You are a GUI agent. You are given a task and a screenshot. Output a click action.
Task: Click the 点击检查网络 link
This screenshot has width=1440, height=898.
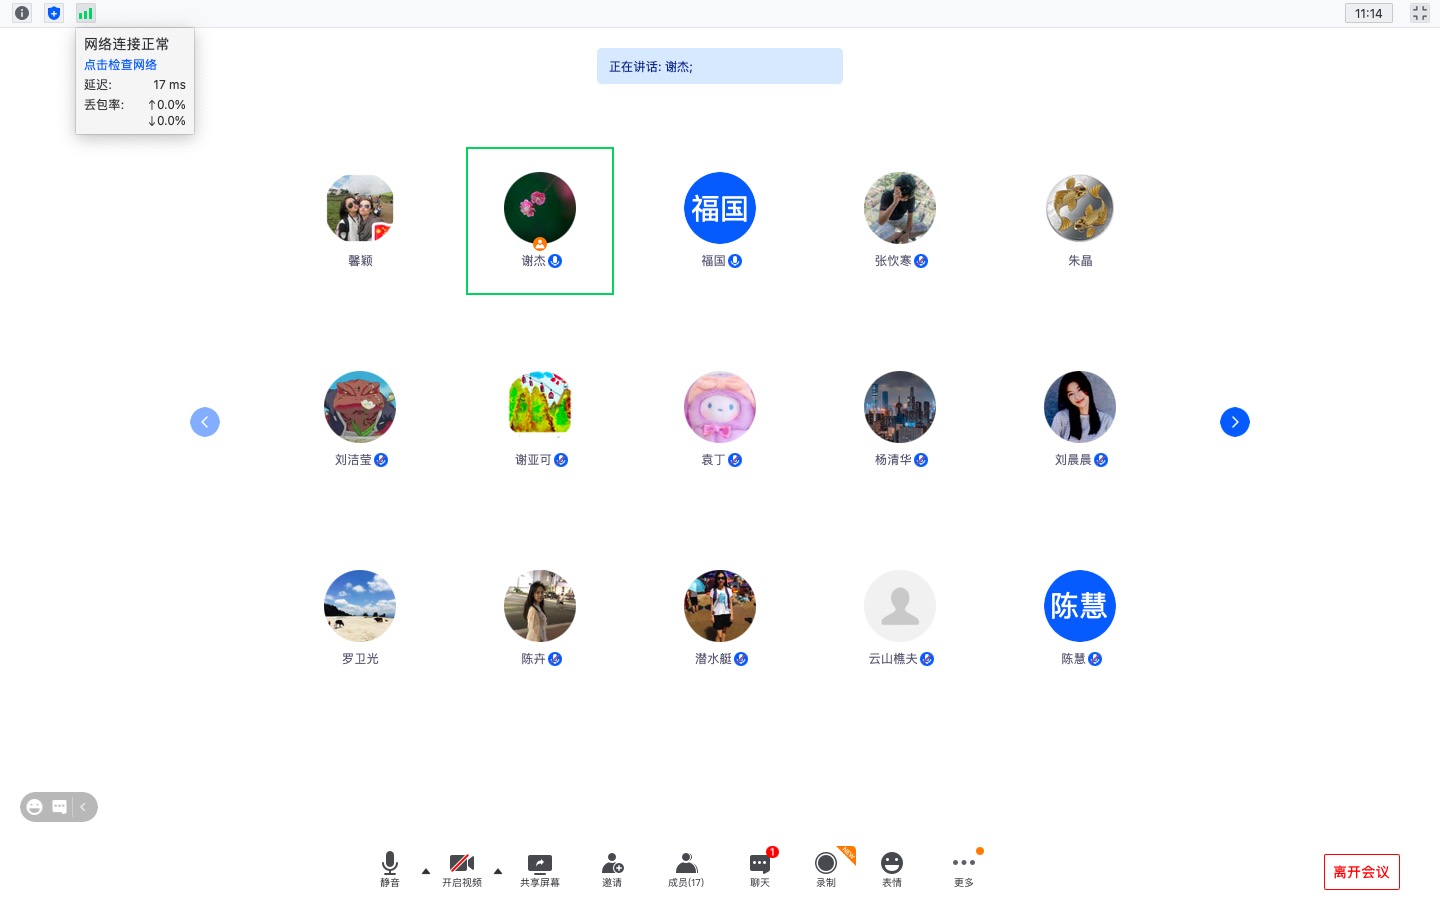coord(120,64)
